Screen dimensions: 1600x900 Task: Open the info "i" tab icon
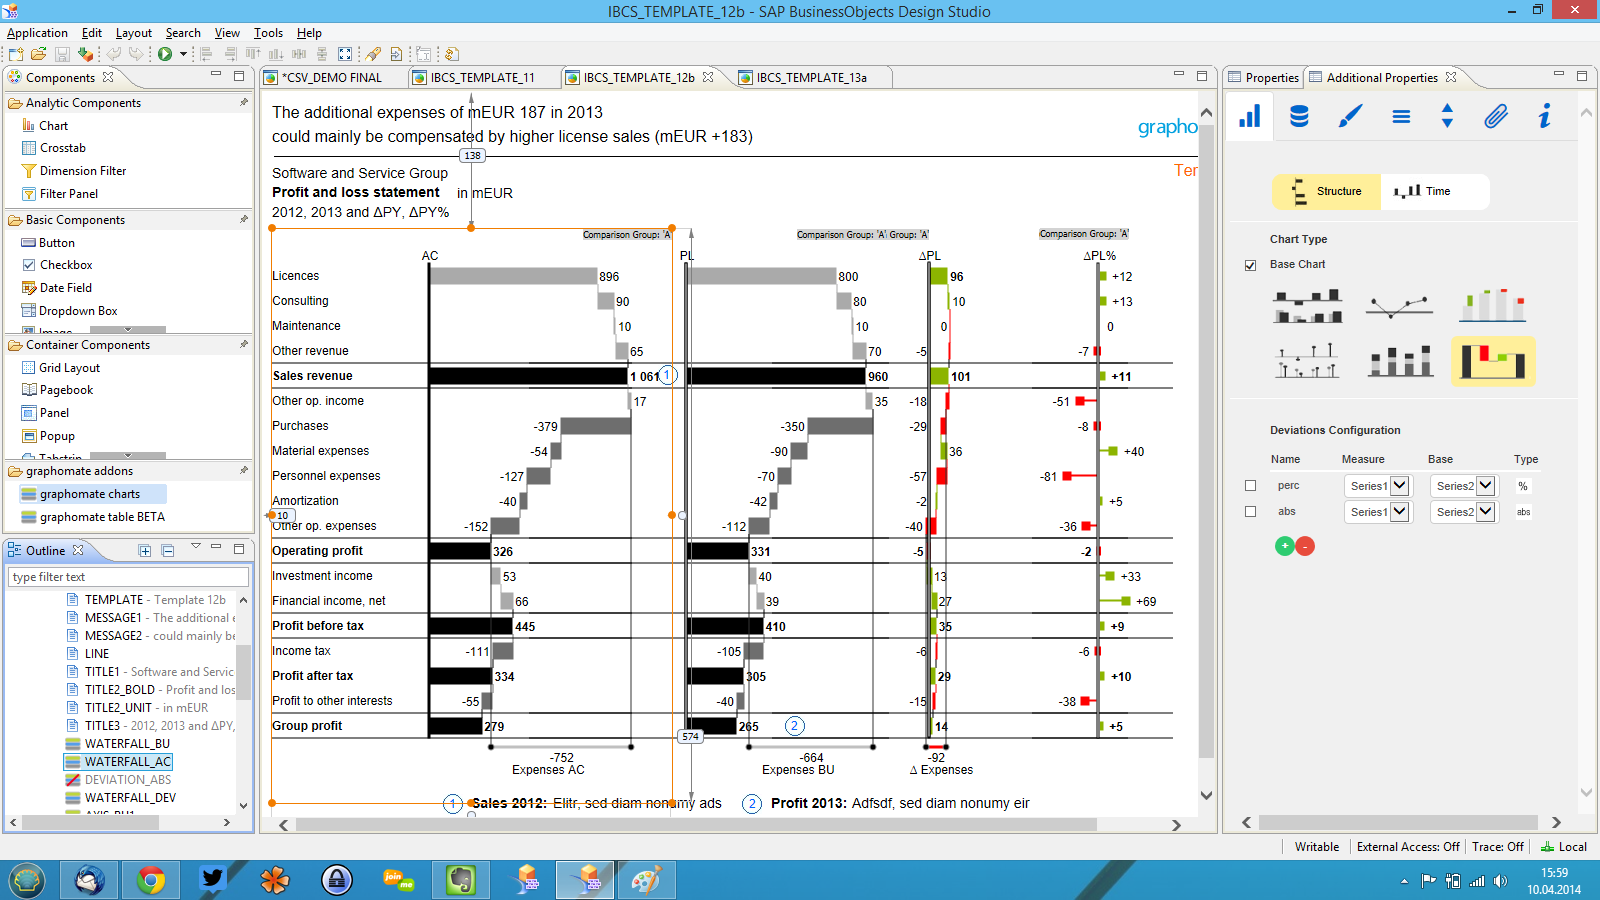tap(1545, 116)
